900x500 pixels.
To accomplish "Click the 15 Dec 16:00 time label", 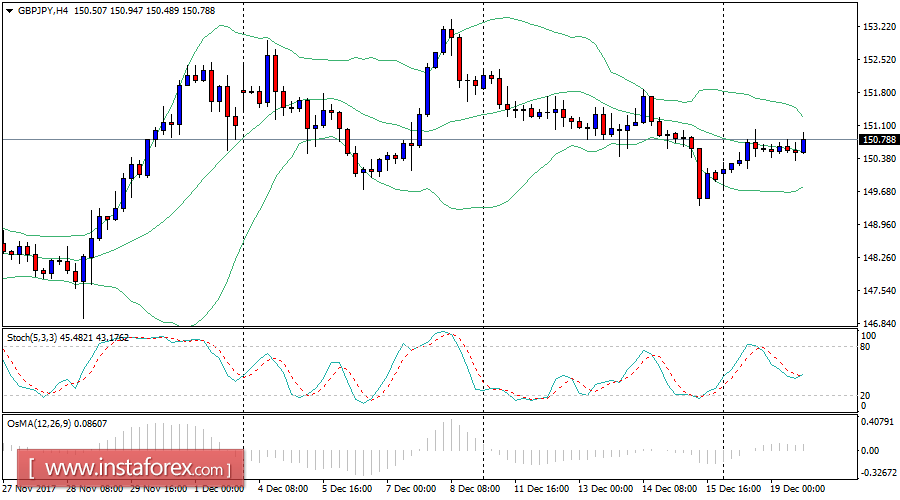I will 734,489.
